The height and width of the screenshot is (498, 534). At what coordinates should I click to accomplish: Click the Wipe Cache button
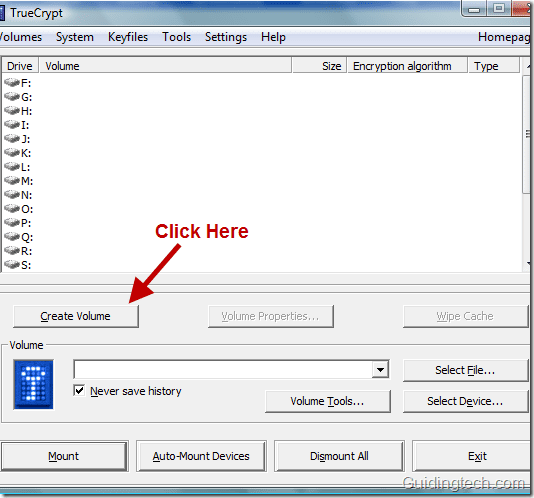(465, 316)
